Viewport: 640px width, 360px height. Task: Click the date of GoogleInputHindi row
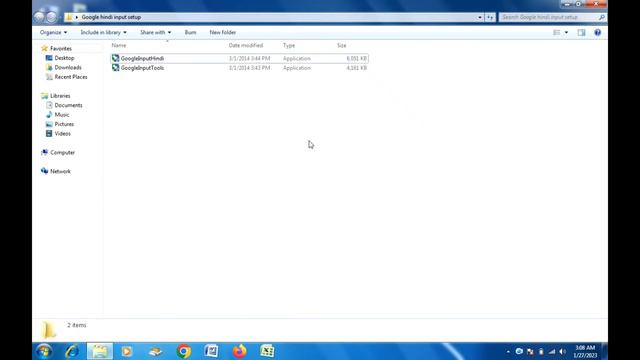pyautogui.click(x=249, y=58)
